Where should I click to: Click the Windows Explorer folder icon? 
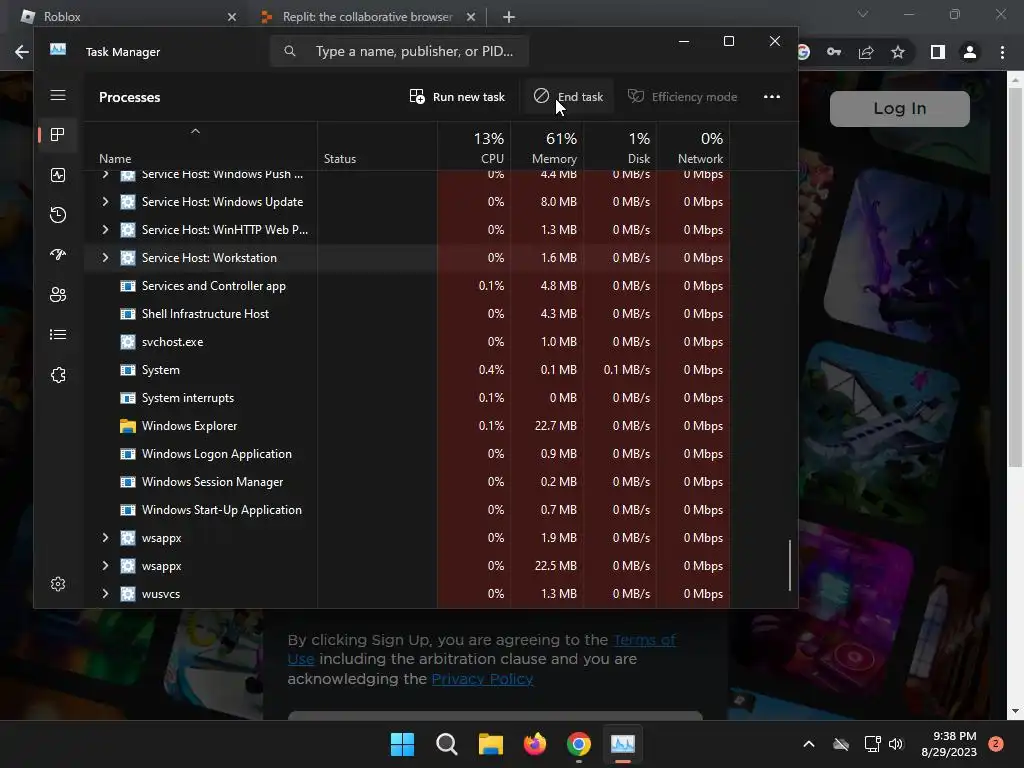click(128, 426)
